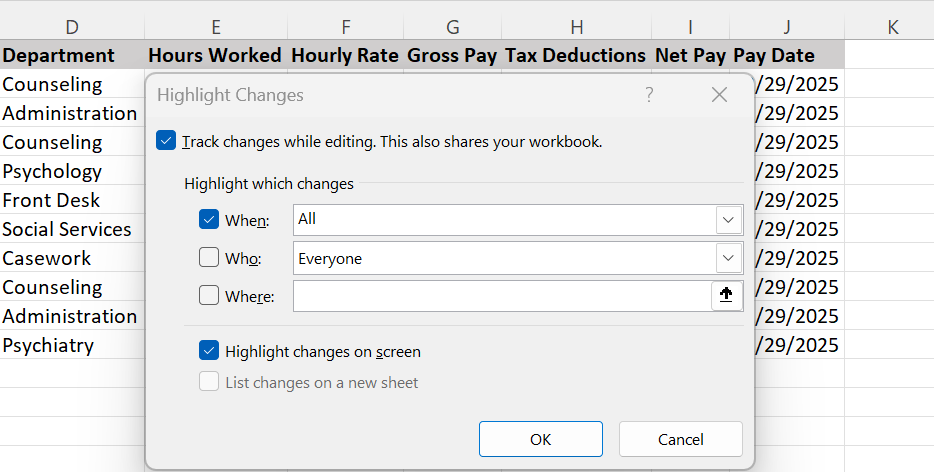Viewport: 934px width, 472px height.
Task: Click the Where range selector arrow icon
Action: (726, 295)
